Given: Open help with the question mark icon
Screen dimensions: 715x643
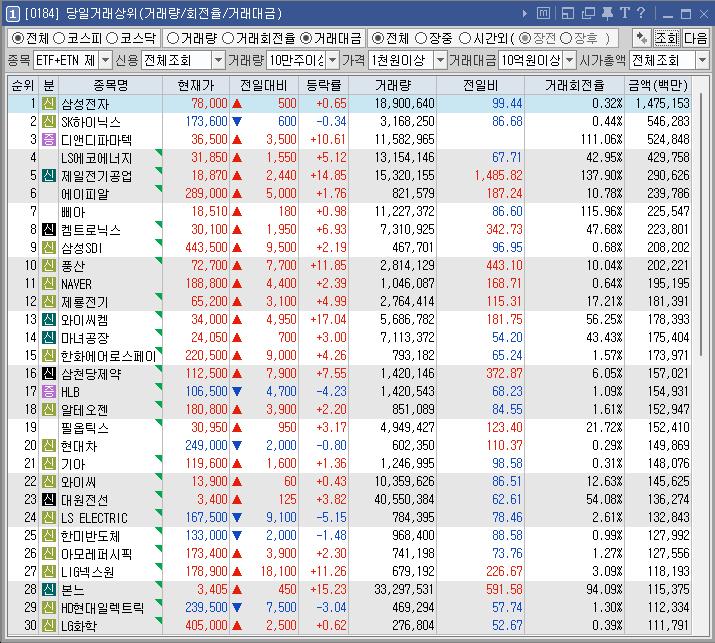Looking at the screenshot, I should 641,13.
